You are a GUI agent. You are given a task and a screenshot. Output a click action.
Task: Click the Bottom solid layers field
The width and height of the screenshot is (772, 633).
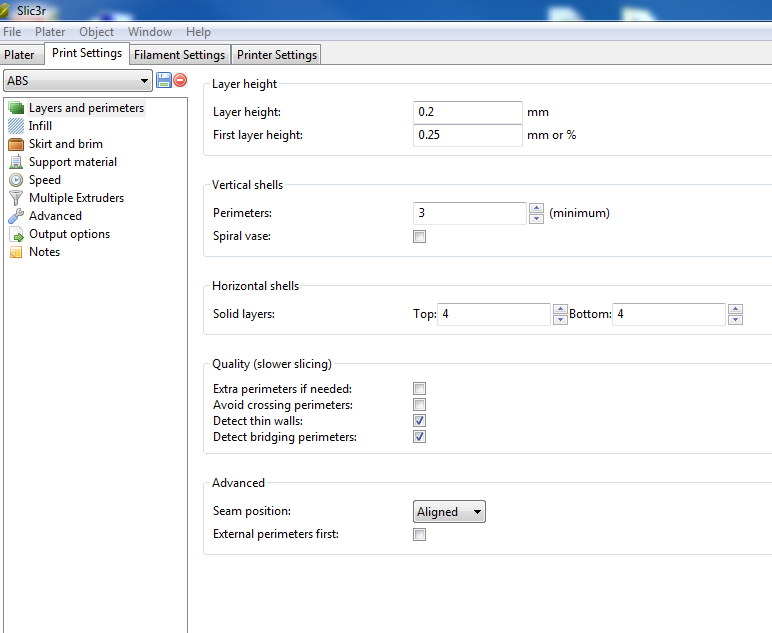point(669,315)
